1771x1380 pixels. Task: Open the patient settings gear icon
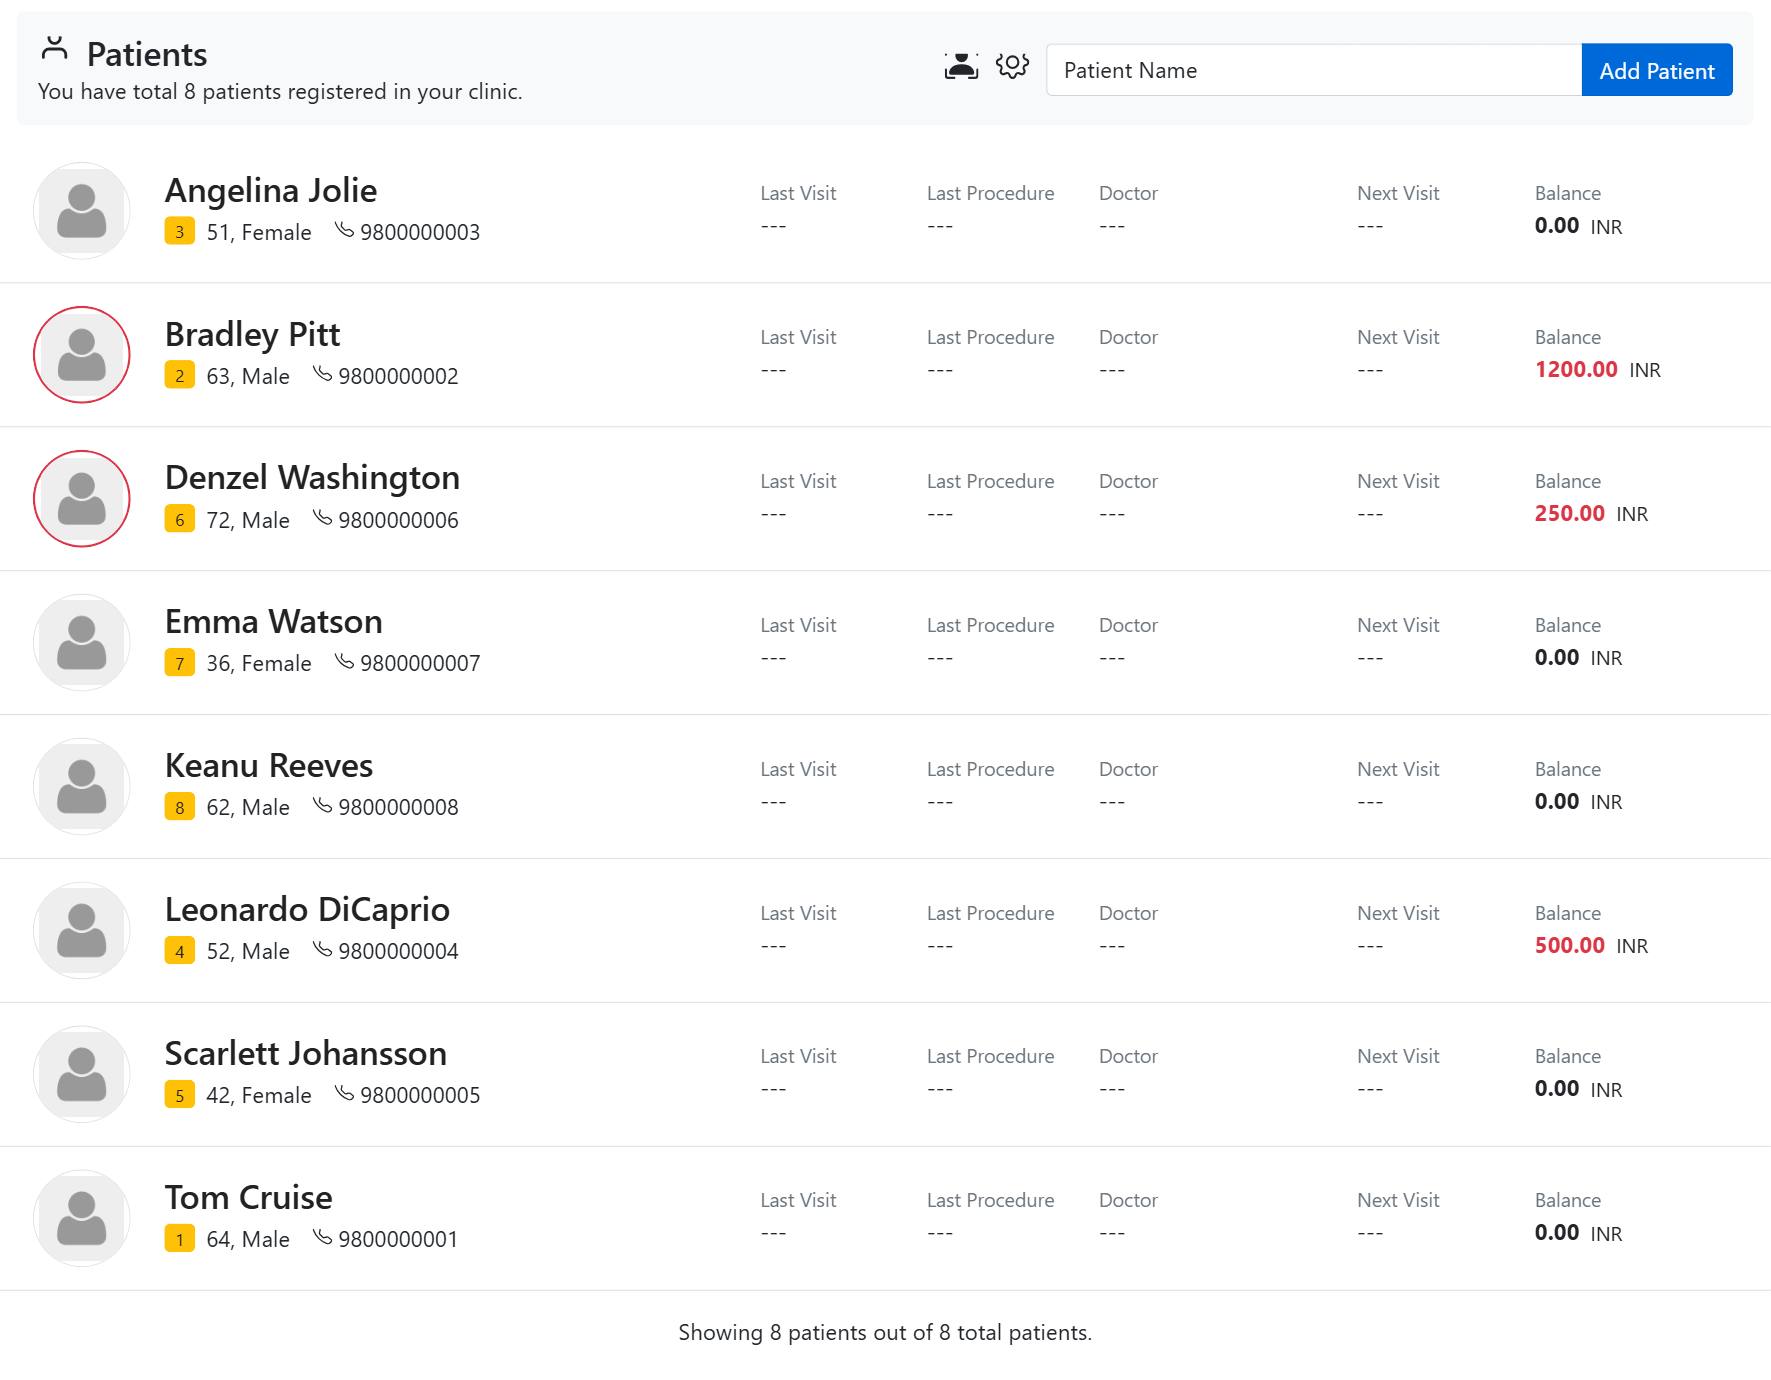pos(1012,66)
